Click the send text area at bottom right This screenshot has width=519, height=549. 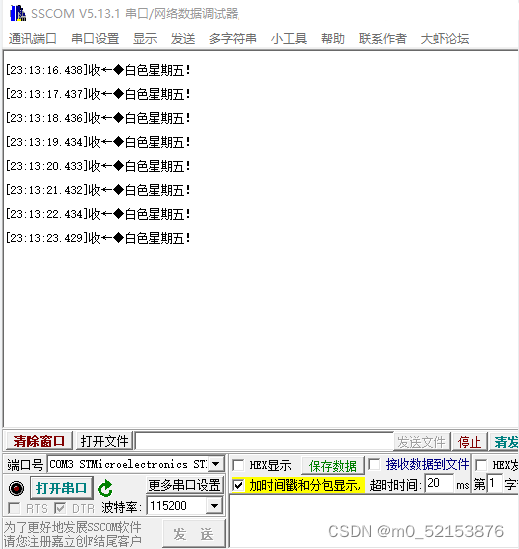point(374,521)
